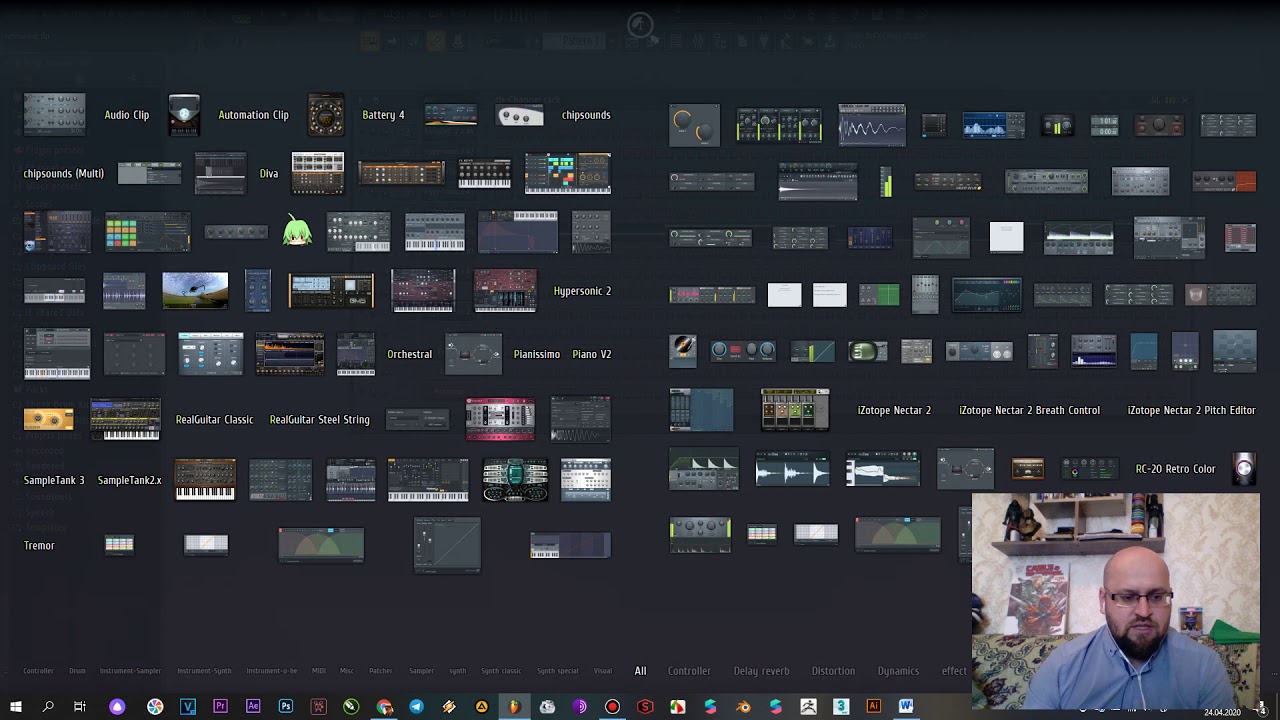Viewport: 1280px width, 720px height.
Task: Open Telegram from the taskbar
Action: pyautogui.click(x=416, y=707)
